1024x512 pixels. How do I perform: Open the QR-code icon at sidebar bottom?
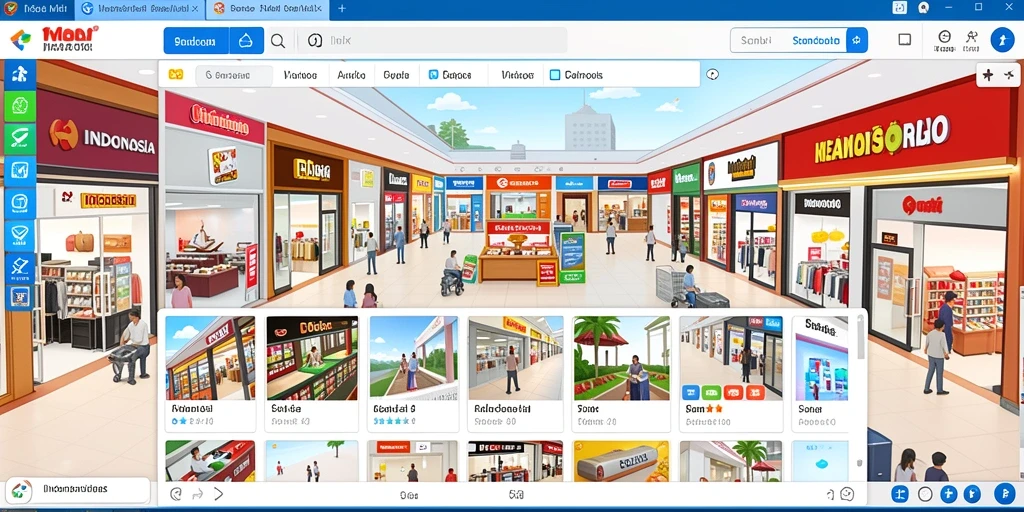(x=20, y=297)
